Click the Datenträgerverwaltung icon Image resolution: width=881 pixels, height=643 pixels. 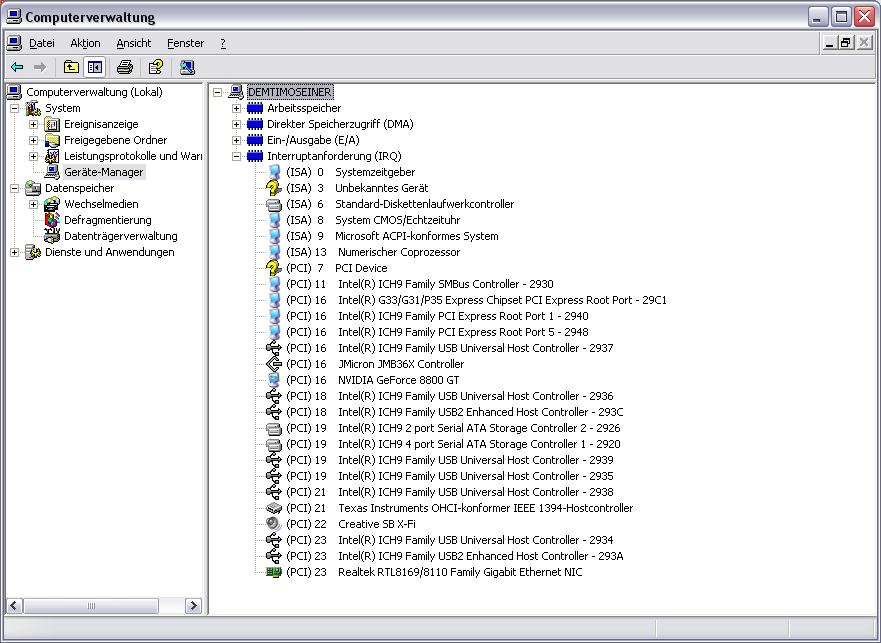tap(52, 236)
